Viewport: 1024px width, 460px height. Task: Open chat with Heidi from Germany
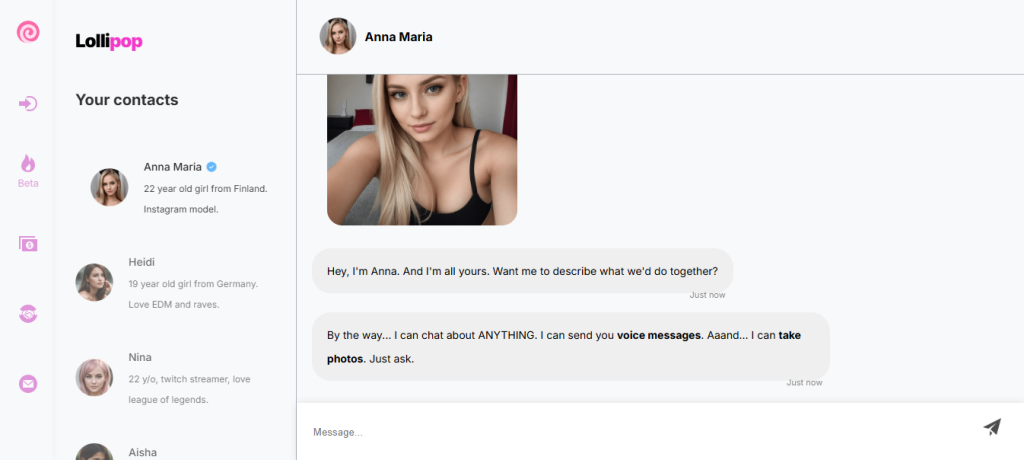point(173,283)
